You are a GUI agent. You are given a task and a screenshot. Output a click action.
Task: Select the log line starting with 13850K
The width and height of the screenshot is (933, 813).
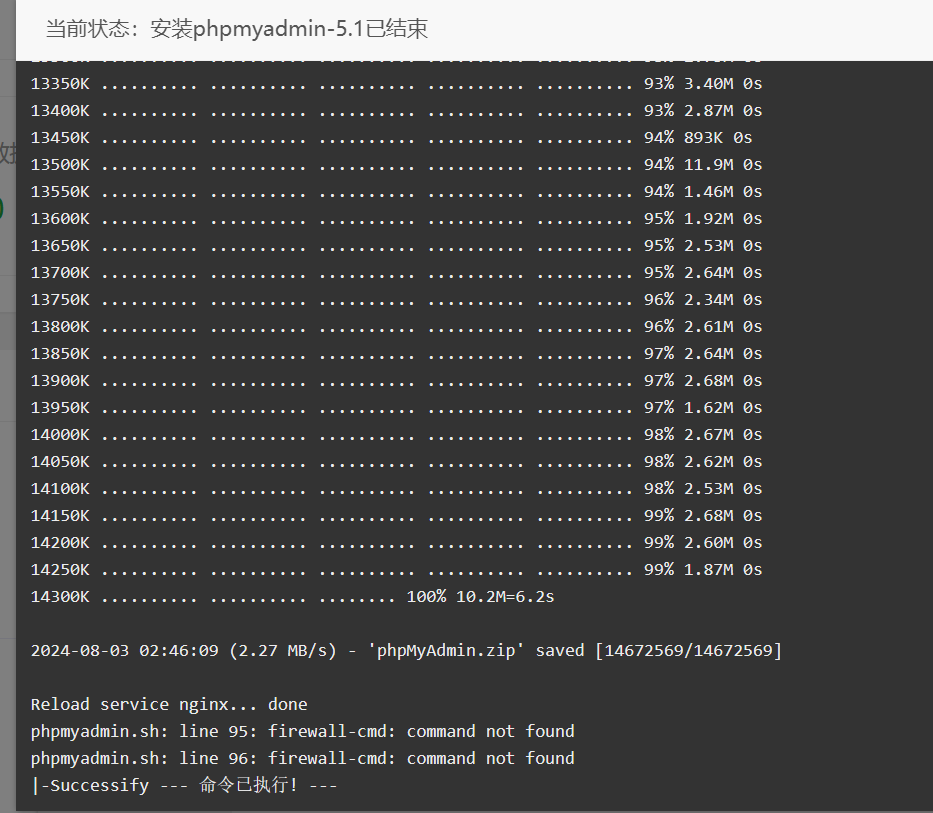[x=396, y=354]
